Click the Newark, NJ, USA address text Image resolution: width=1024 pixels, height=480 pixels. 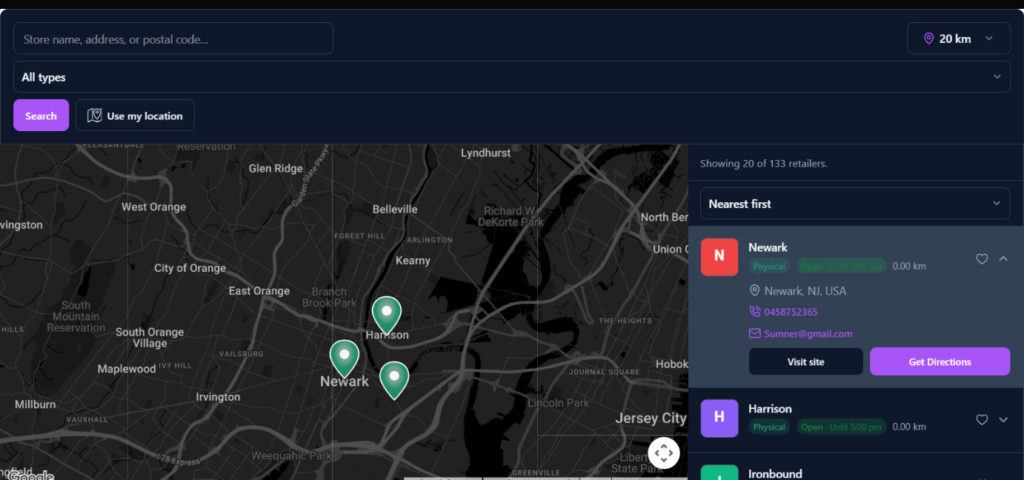(x=805, y=291)
